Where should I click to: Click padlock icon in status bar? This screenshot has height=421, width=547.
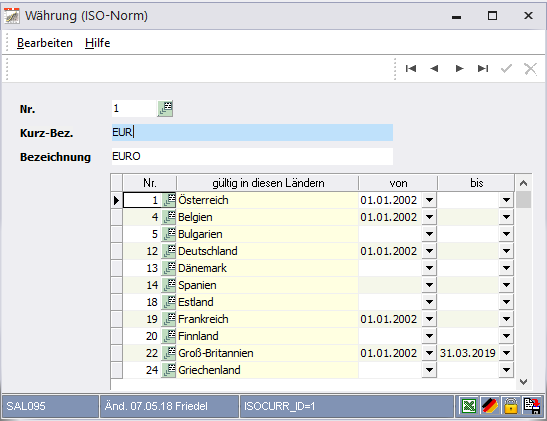(510, 406)
